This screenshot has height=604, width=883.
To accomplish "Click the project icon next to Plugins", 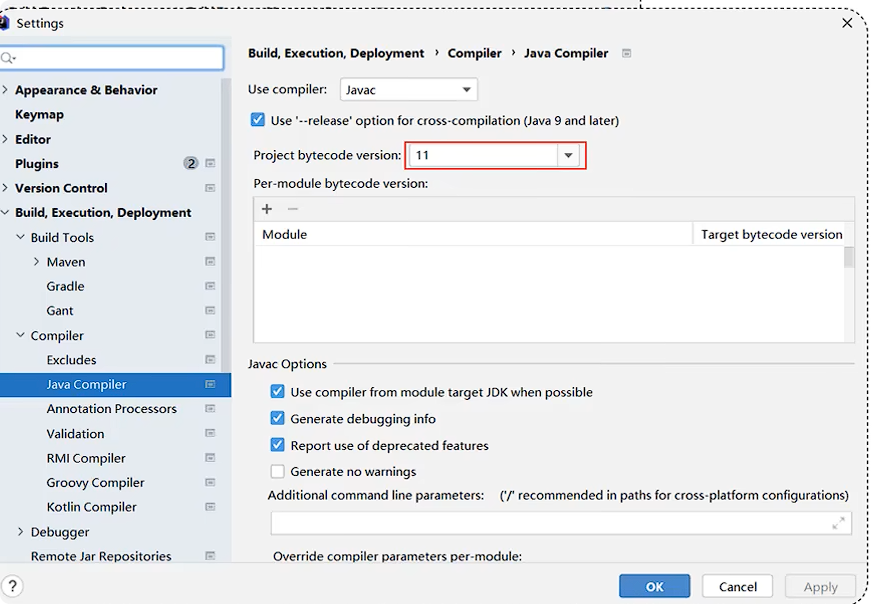I will (x=210, y=163).
